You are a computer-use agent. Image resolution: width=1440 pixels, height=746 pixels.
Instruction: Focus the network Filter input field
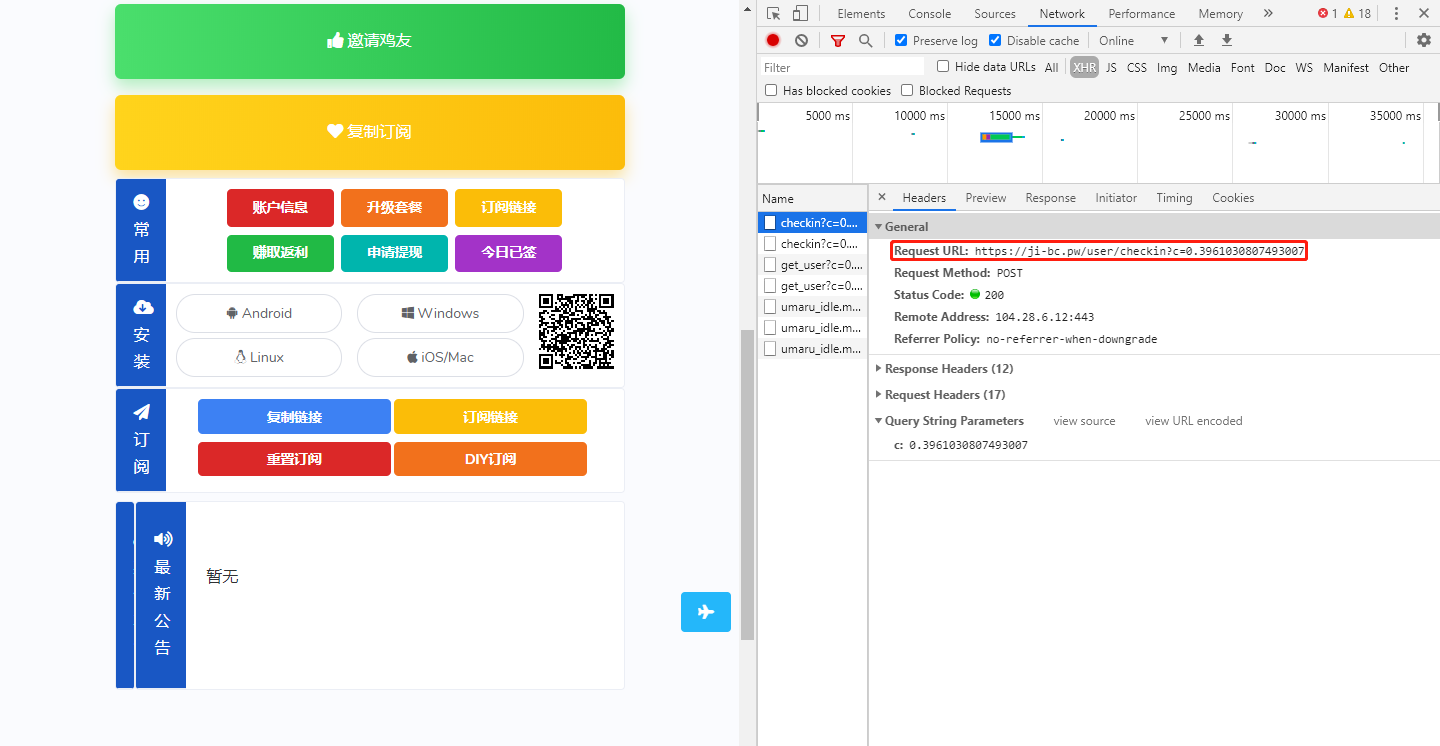[842, 67]
